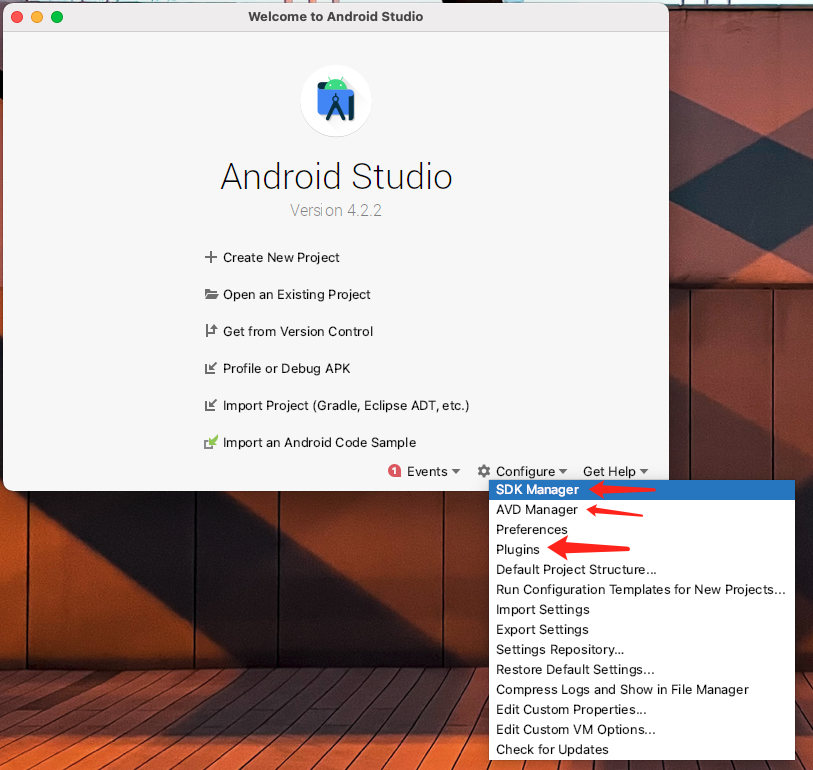Open Preferences from the Configure menu

point(641,529)
